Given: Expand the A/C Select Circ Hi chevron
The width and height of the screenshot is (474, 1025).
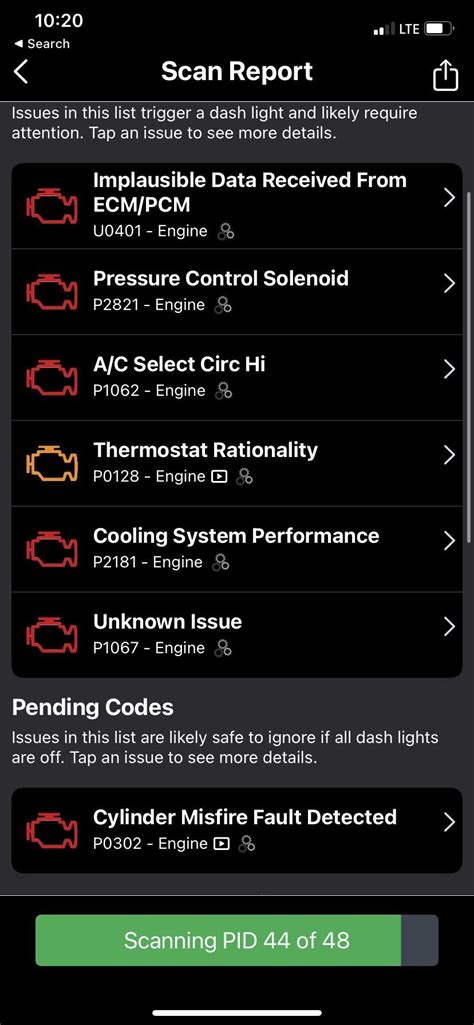Looking at the screenshot, I should tap(449, 369).
